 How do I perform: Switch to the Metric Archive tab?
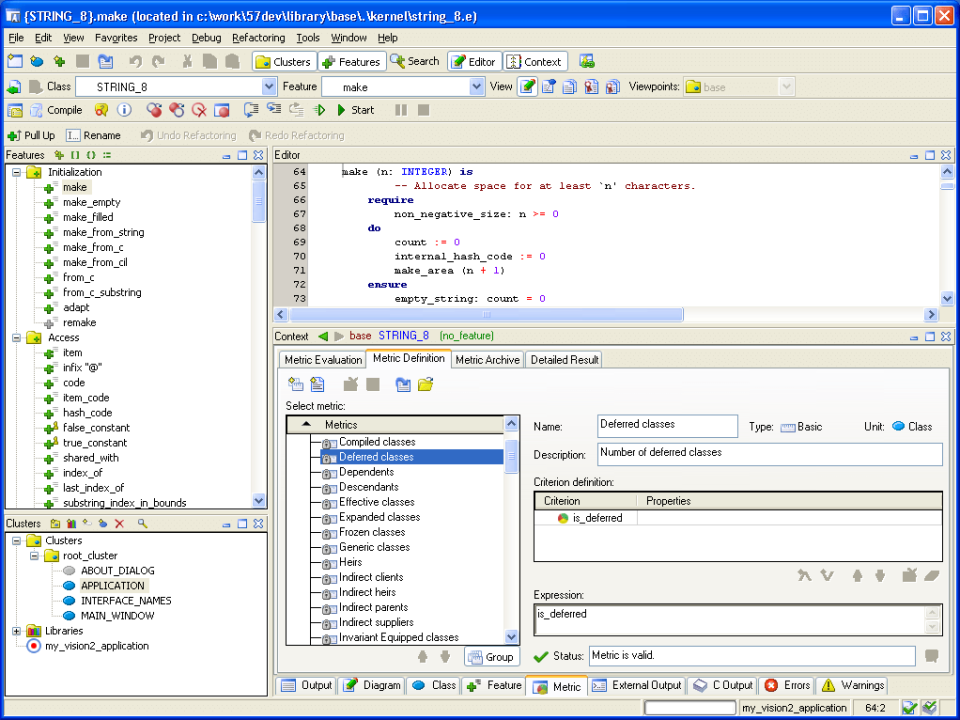pyautogui.click(x=487, y=359)
